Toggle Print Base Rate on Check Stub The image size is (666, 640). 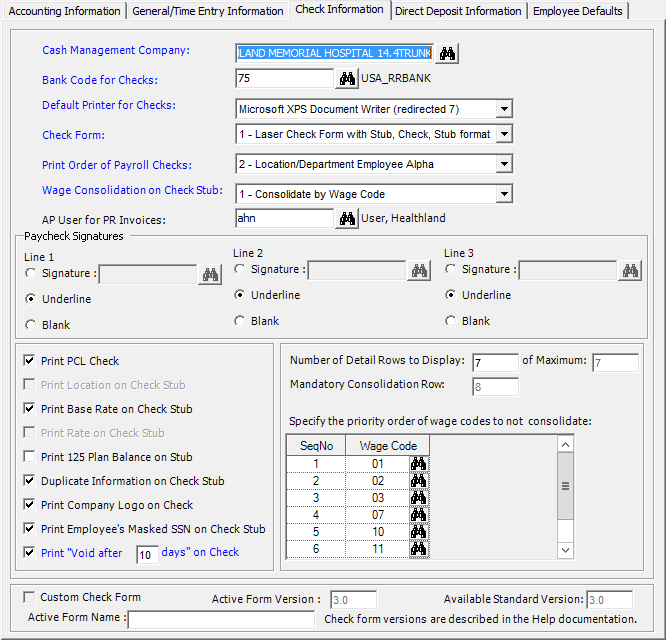tap(29, 409)
